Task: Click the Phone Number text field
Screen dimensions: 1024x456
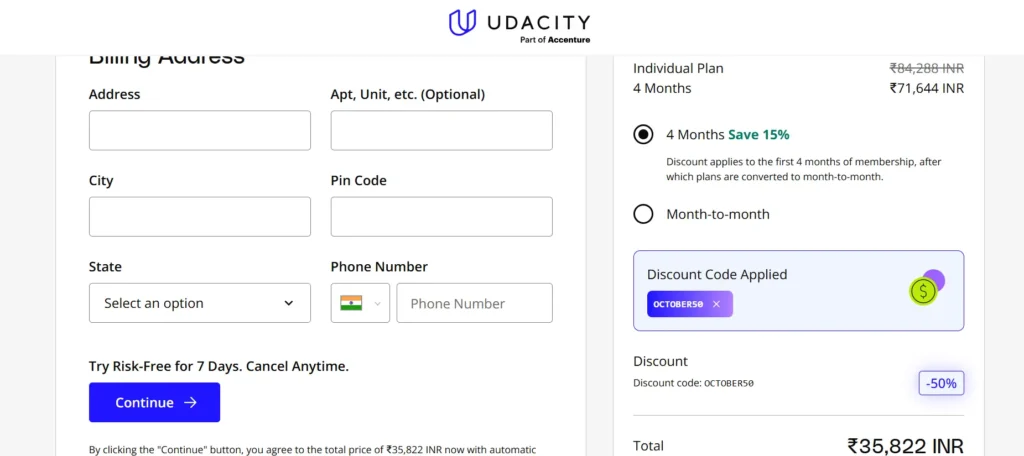Action: tap(474, 303)
